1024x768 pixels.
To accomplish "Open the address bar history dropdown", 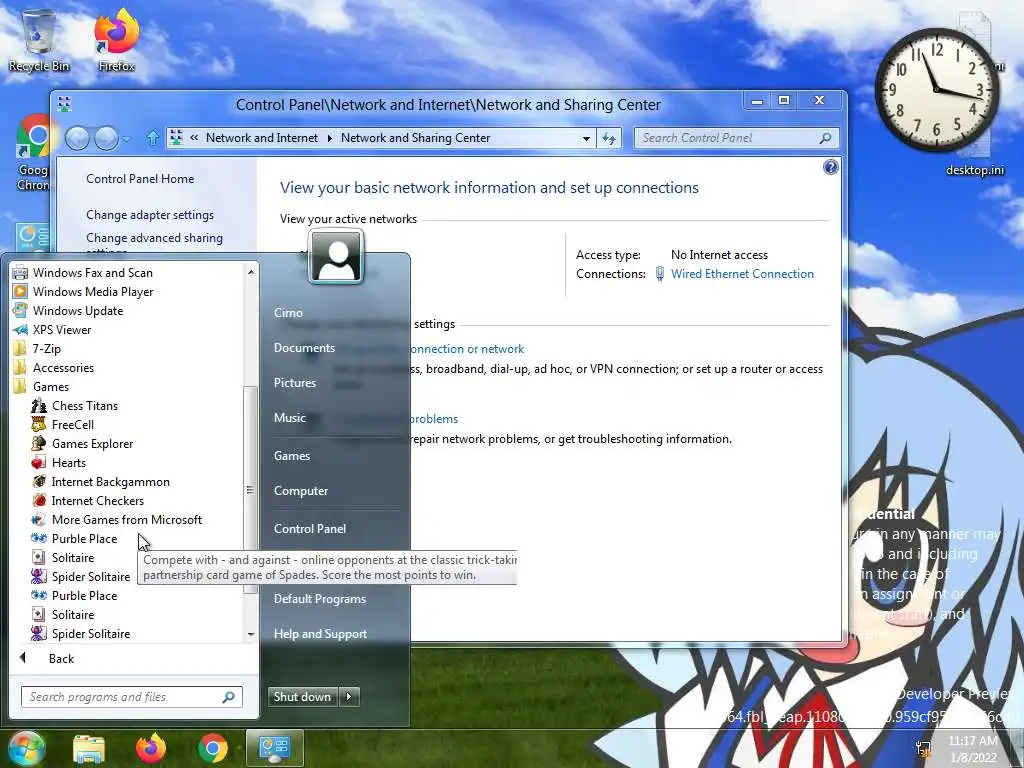I will [586, 138].
